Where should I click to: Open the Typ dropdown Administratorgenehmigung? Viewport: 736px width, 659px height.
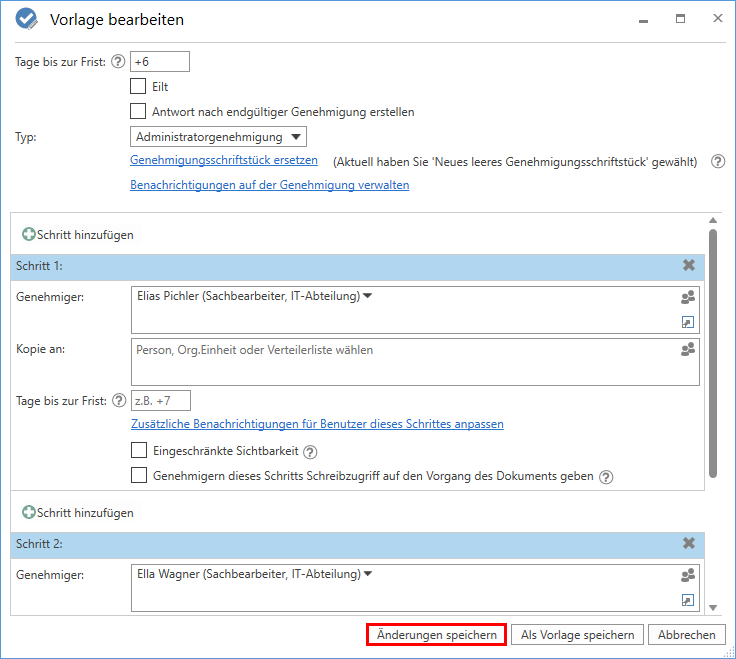click(218, 137)
